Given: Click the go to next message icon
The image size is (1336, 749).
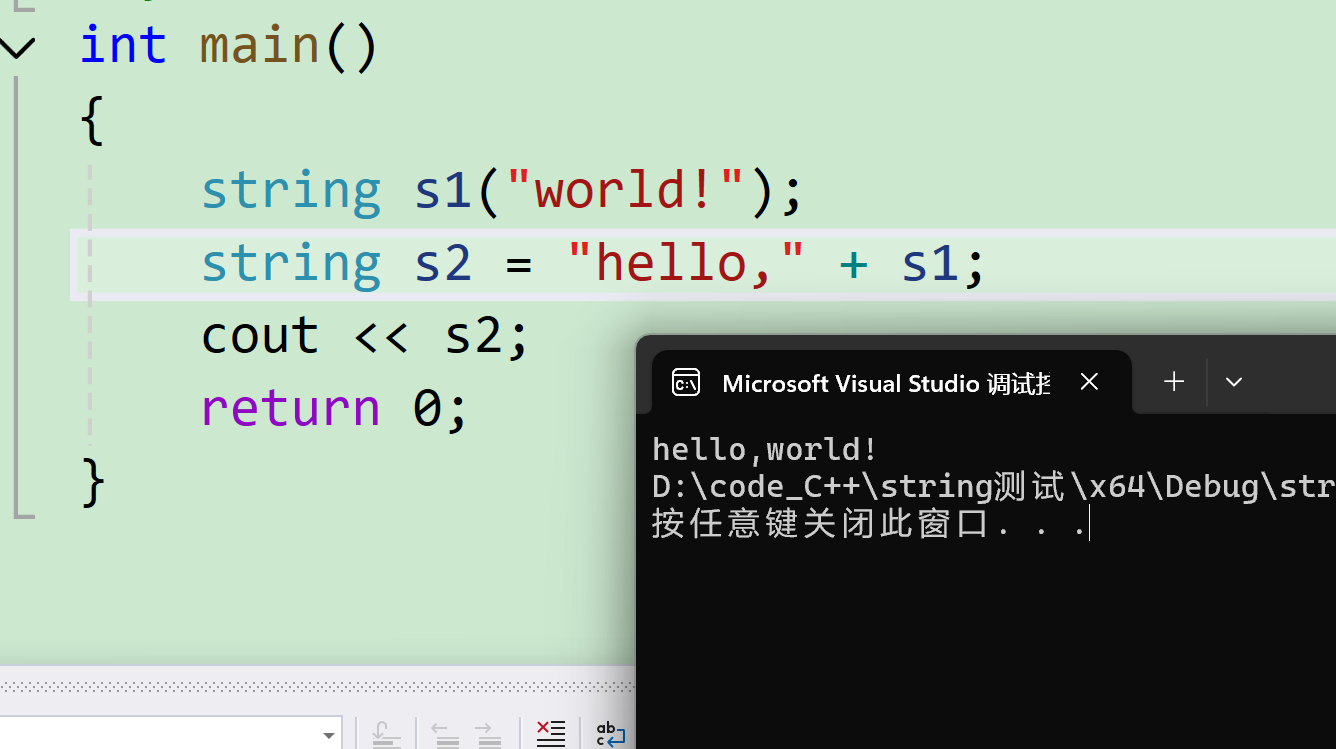Looking at the screenshot, I should point(489,733).
